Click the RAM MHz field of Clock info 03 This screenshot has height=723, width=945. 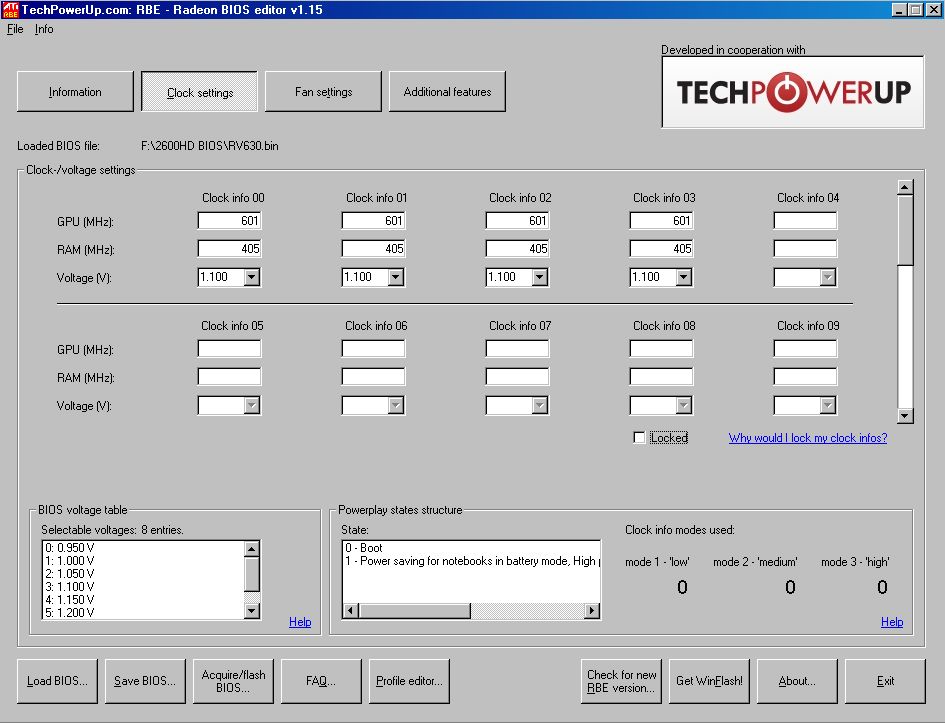coord(661,248)
